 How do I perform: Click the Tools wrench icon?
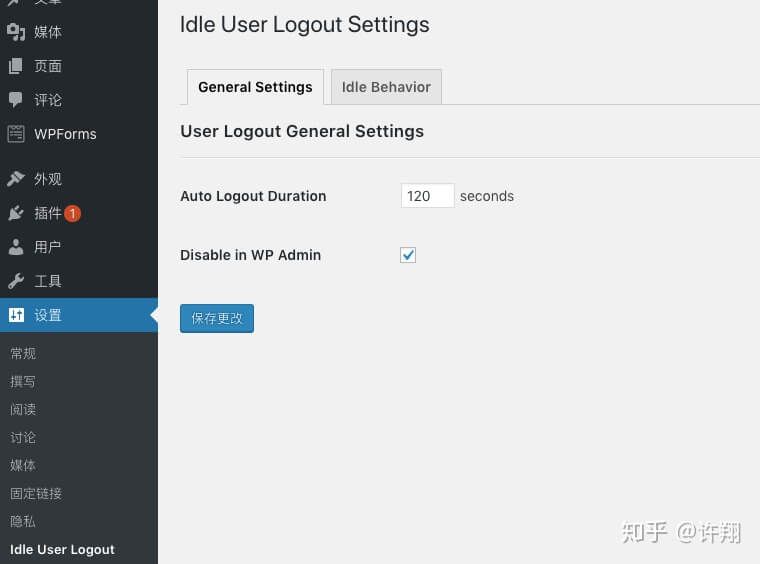16,281
